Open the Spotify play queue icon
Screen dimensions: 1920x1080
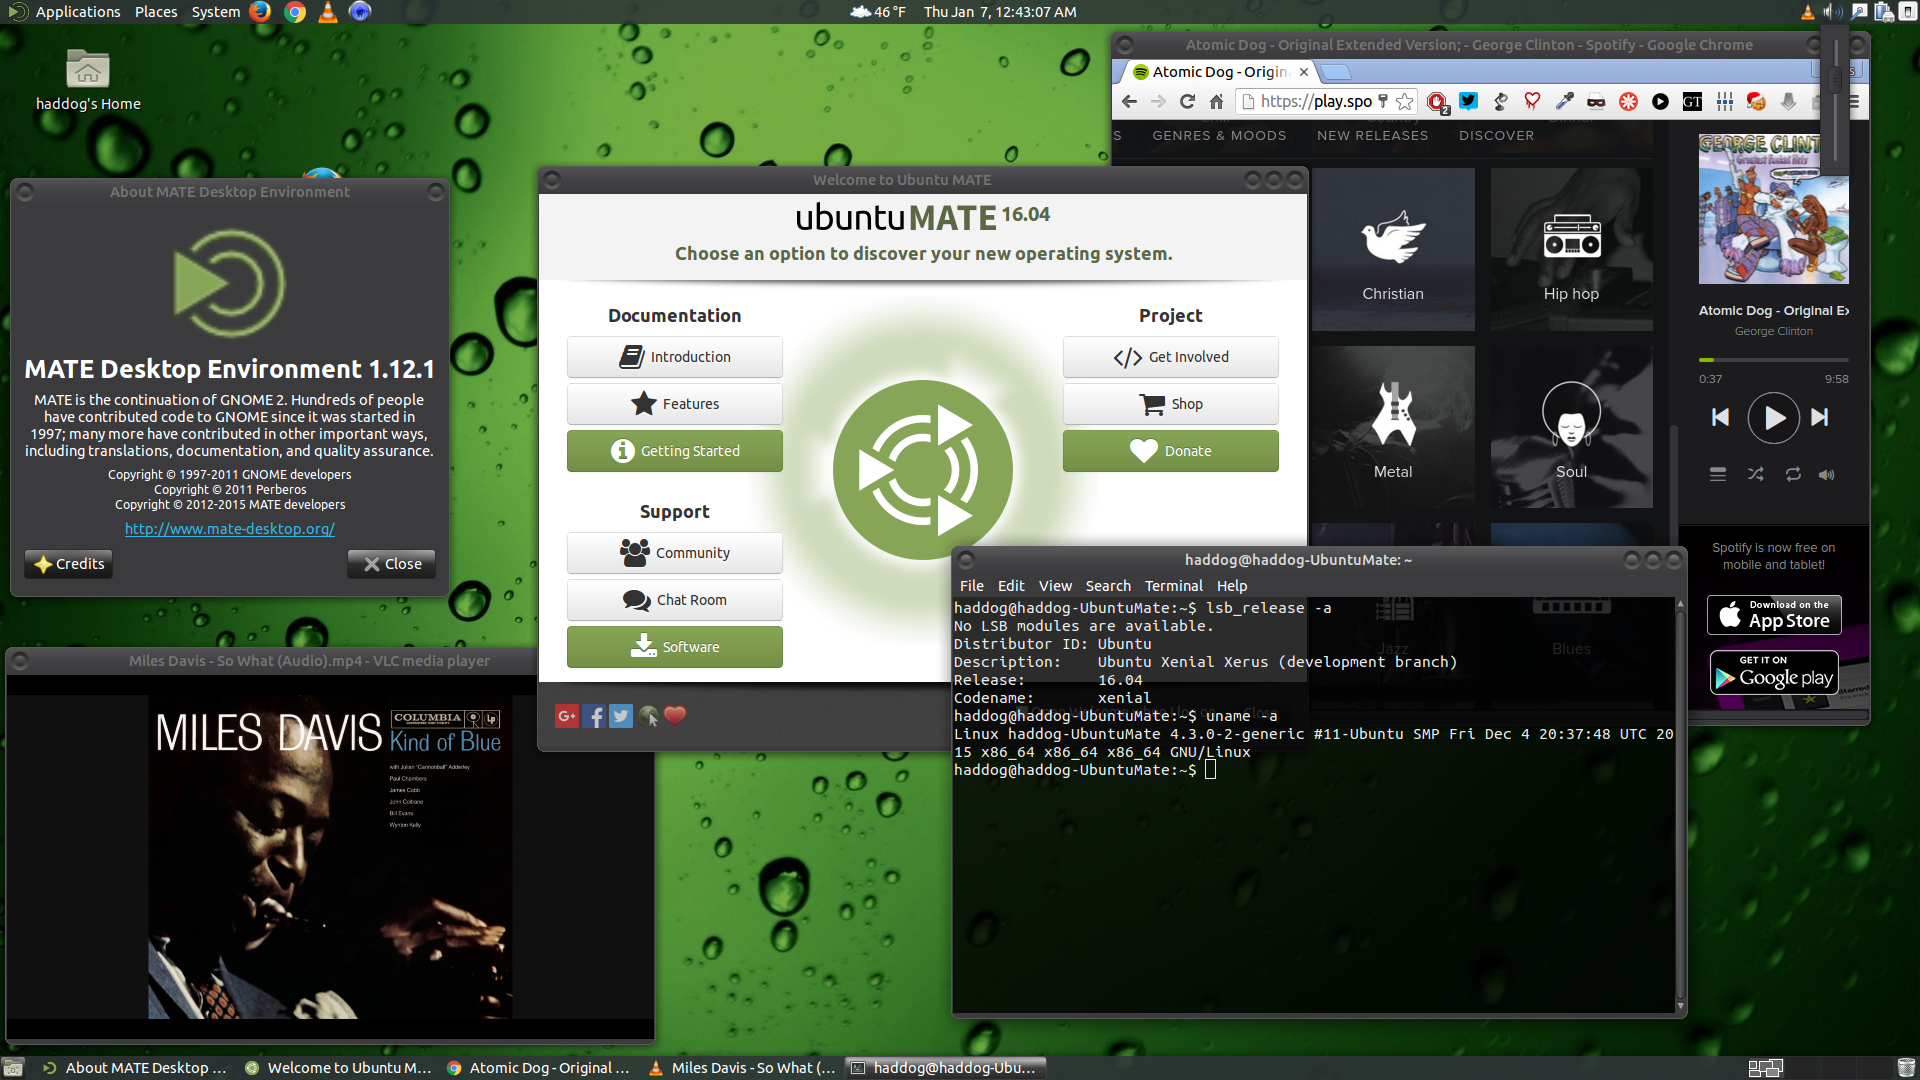(x=1718, y=475)
